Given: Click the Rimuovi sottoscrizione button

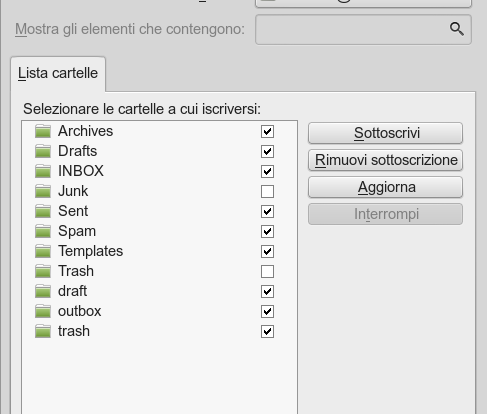Looking at the screenshot, I should click(386, 160).
